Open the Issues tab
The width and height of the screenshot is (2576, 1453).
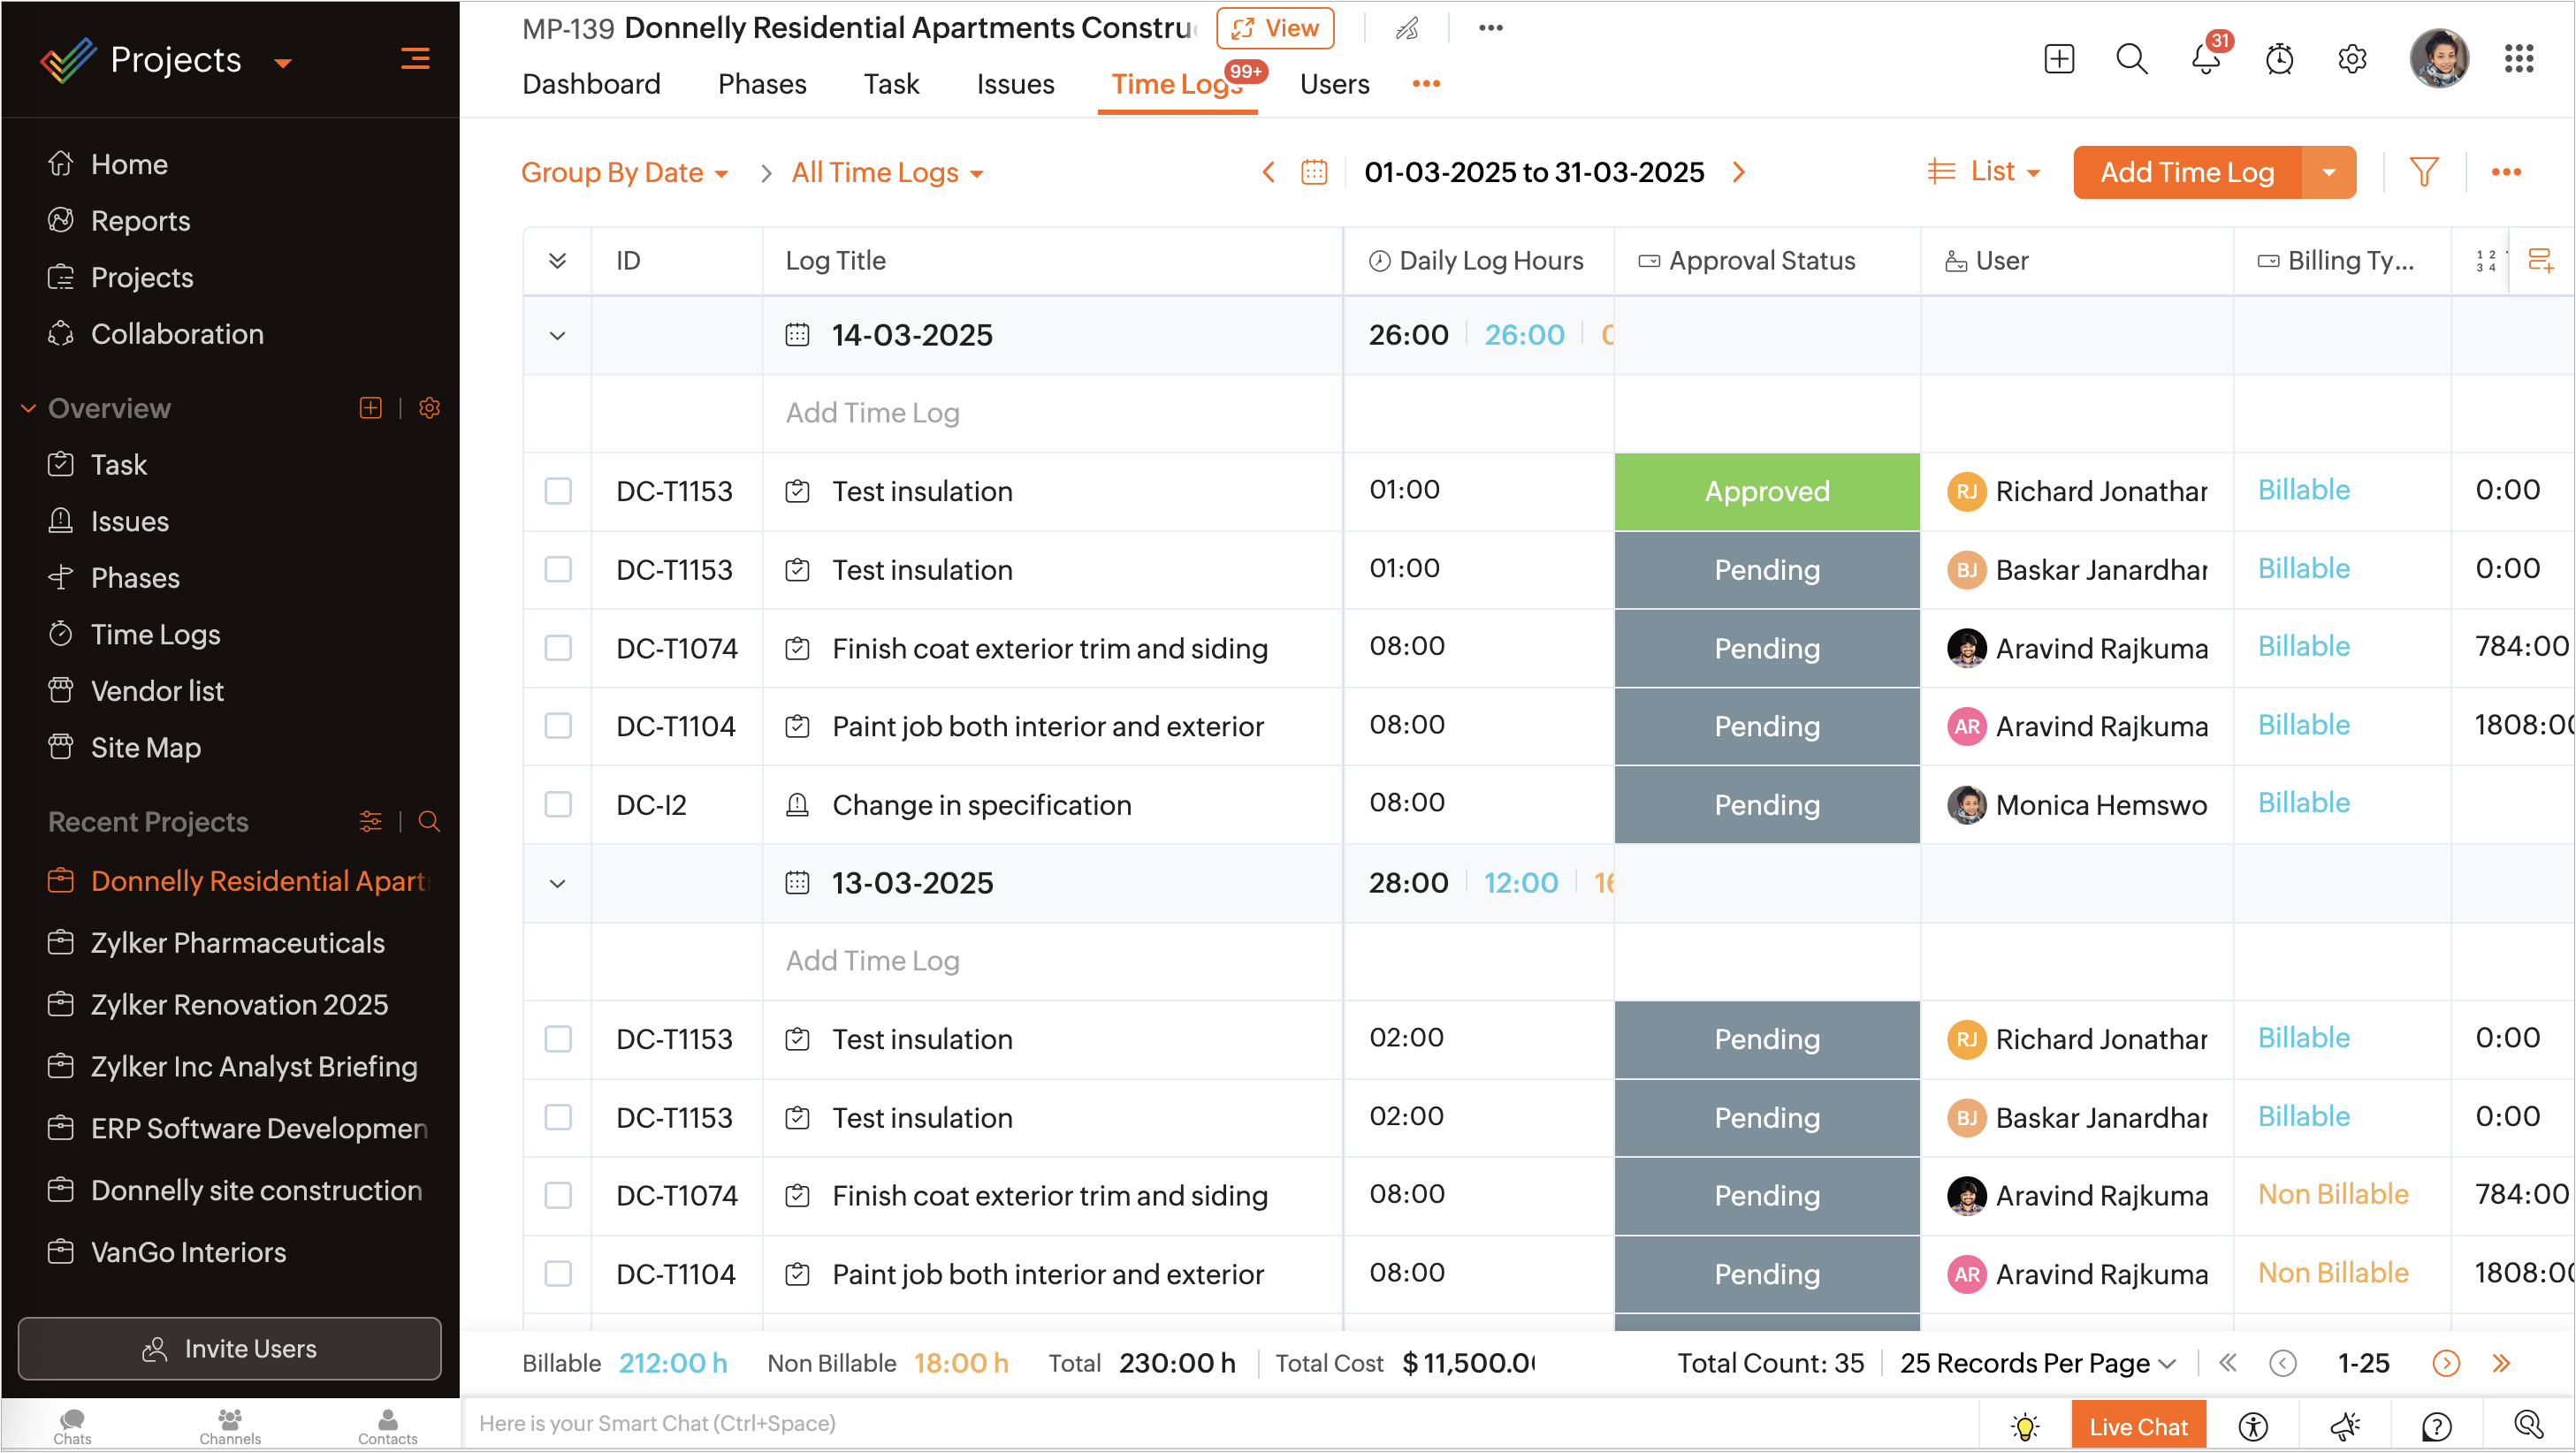pos(1015,84)
